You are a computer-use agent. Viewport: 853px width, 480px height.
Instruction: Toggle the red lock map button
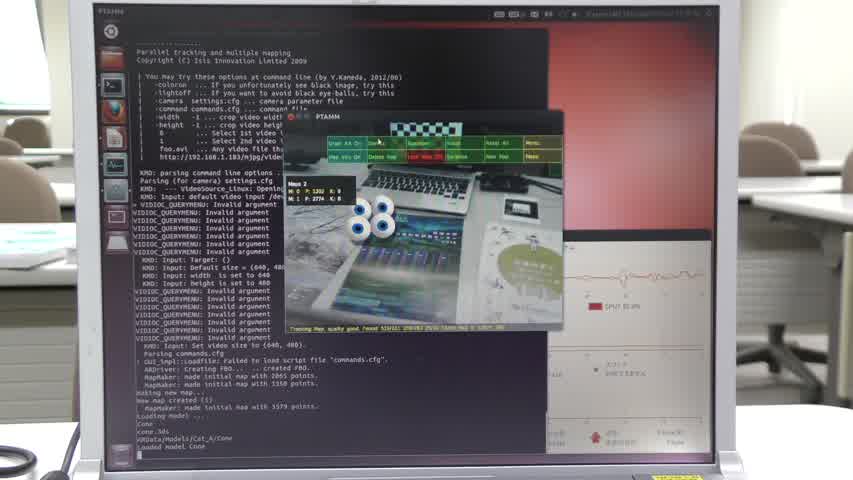(425, 157)
